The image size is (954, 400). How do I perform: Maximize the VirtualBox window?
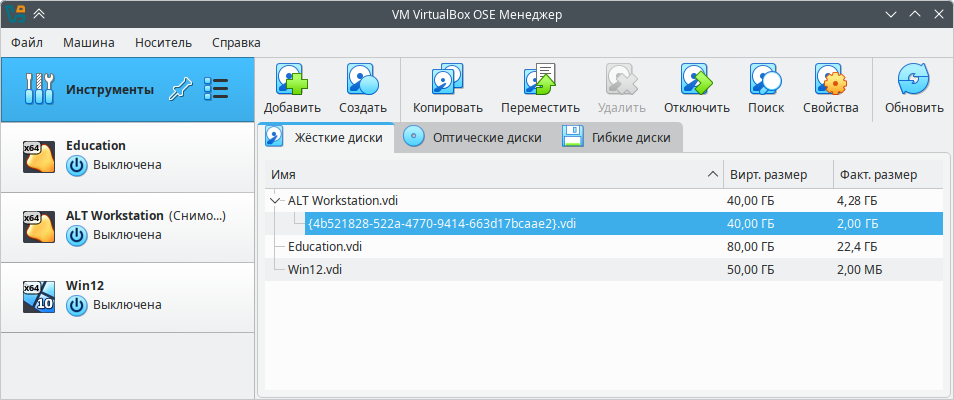coord(914,13)
